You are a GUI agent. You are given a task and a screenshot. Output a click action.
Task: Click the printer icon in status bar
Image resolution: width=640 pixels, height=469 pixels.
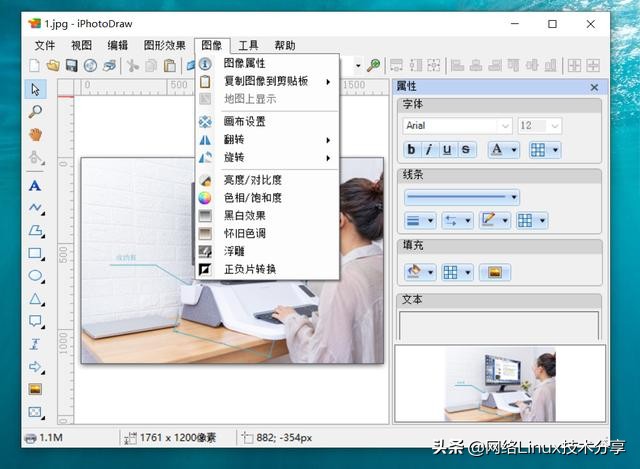pyautogui.click(x=31, y=438)
